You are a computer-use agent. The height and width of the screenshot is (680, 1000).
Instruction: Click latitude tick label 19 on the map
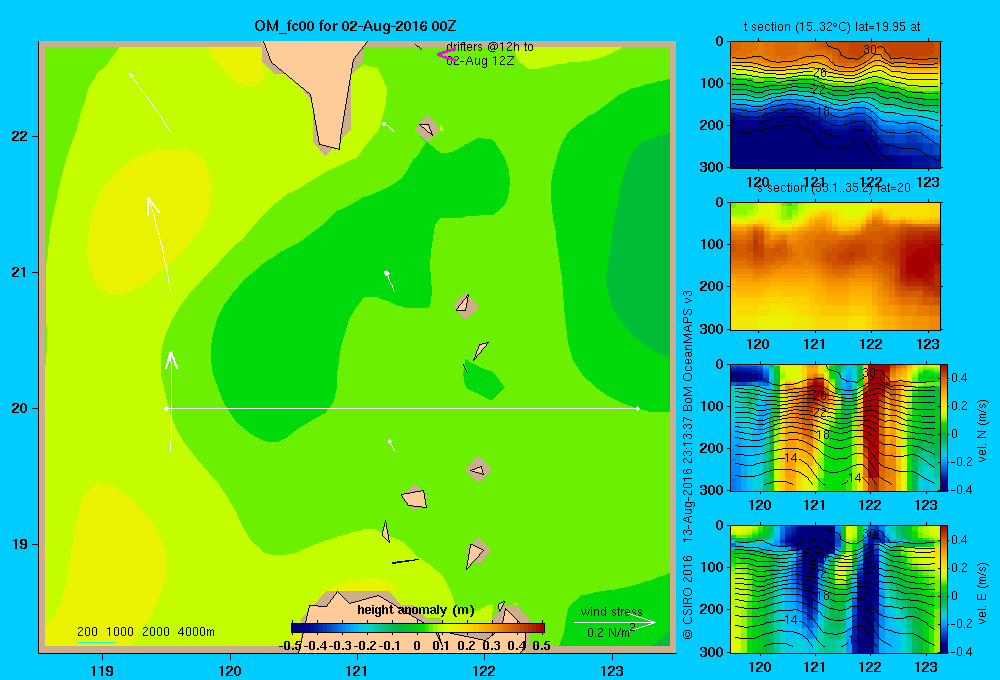point(20,544)
